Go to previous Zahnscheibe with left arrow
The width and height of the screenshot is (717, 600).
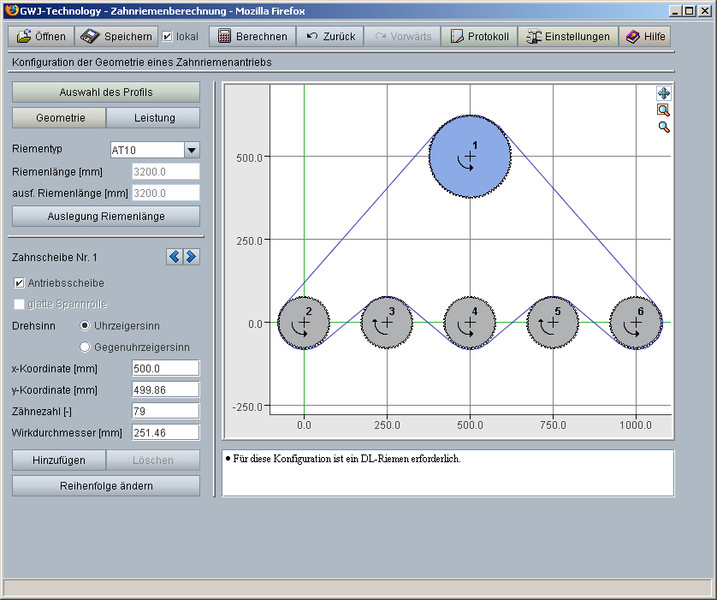click(174, 257)
